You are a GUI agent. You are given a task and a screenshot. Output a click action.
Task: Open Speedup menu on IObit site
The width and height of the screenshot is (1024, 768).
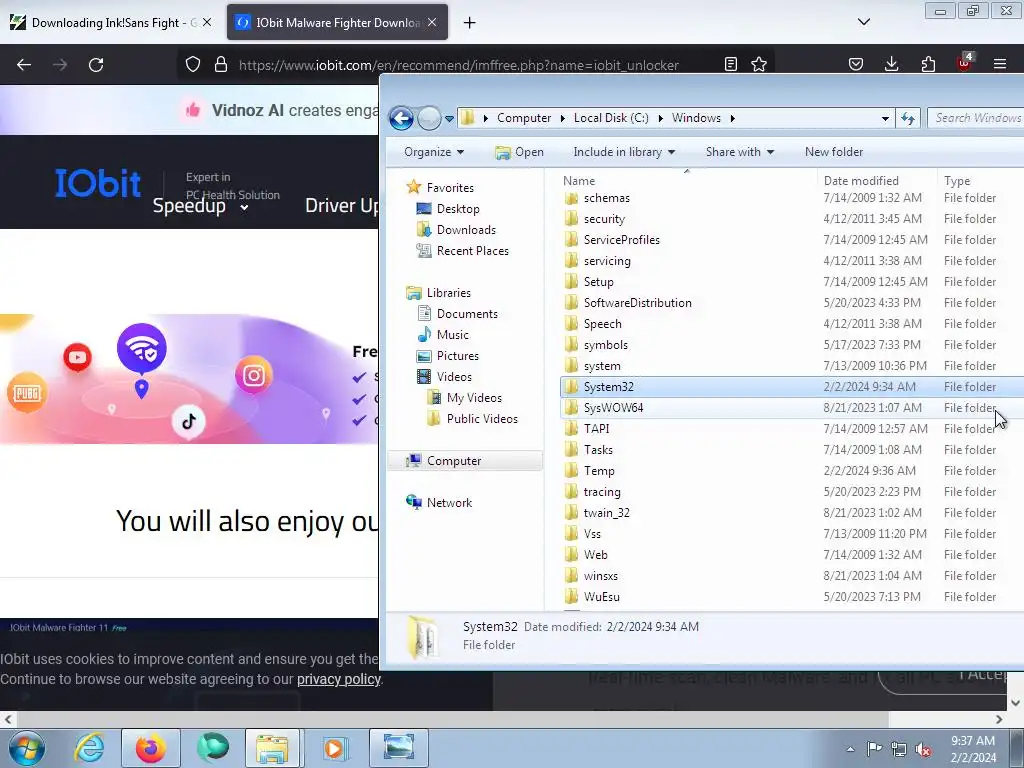[200, 206]
